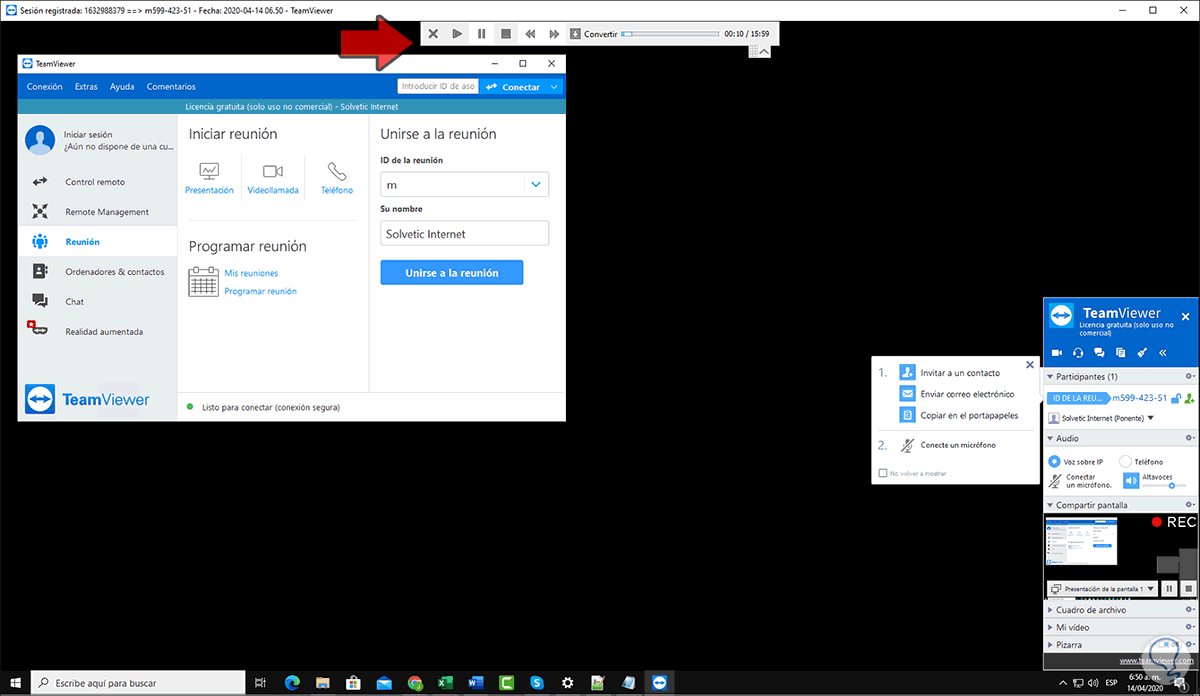Screen dimensions: 1200x696
Task: Select Remote Management in the sidebar
Action: click(x=97, y=212)
